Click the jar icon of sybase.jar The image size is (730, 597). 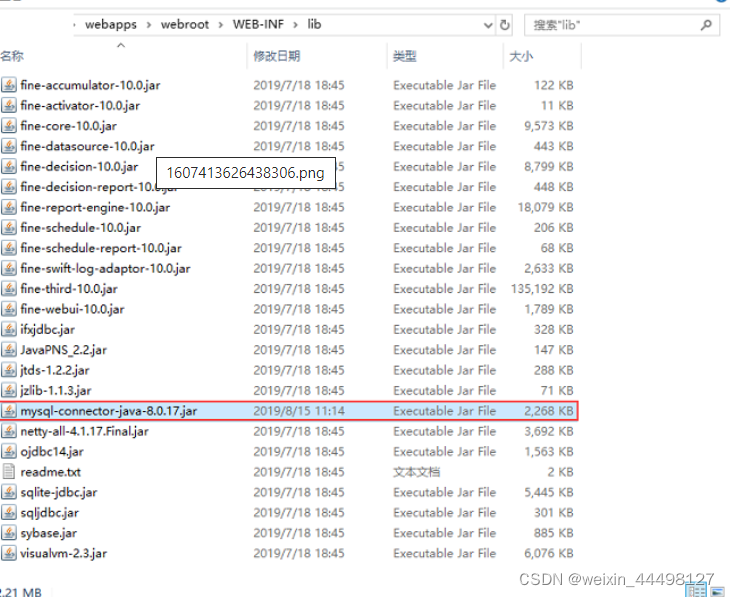pos(8,533)
